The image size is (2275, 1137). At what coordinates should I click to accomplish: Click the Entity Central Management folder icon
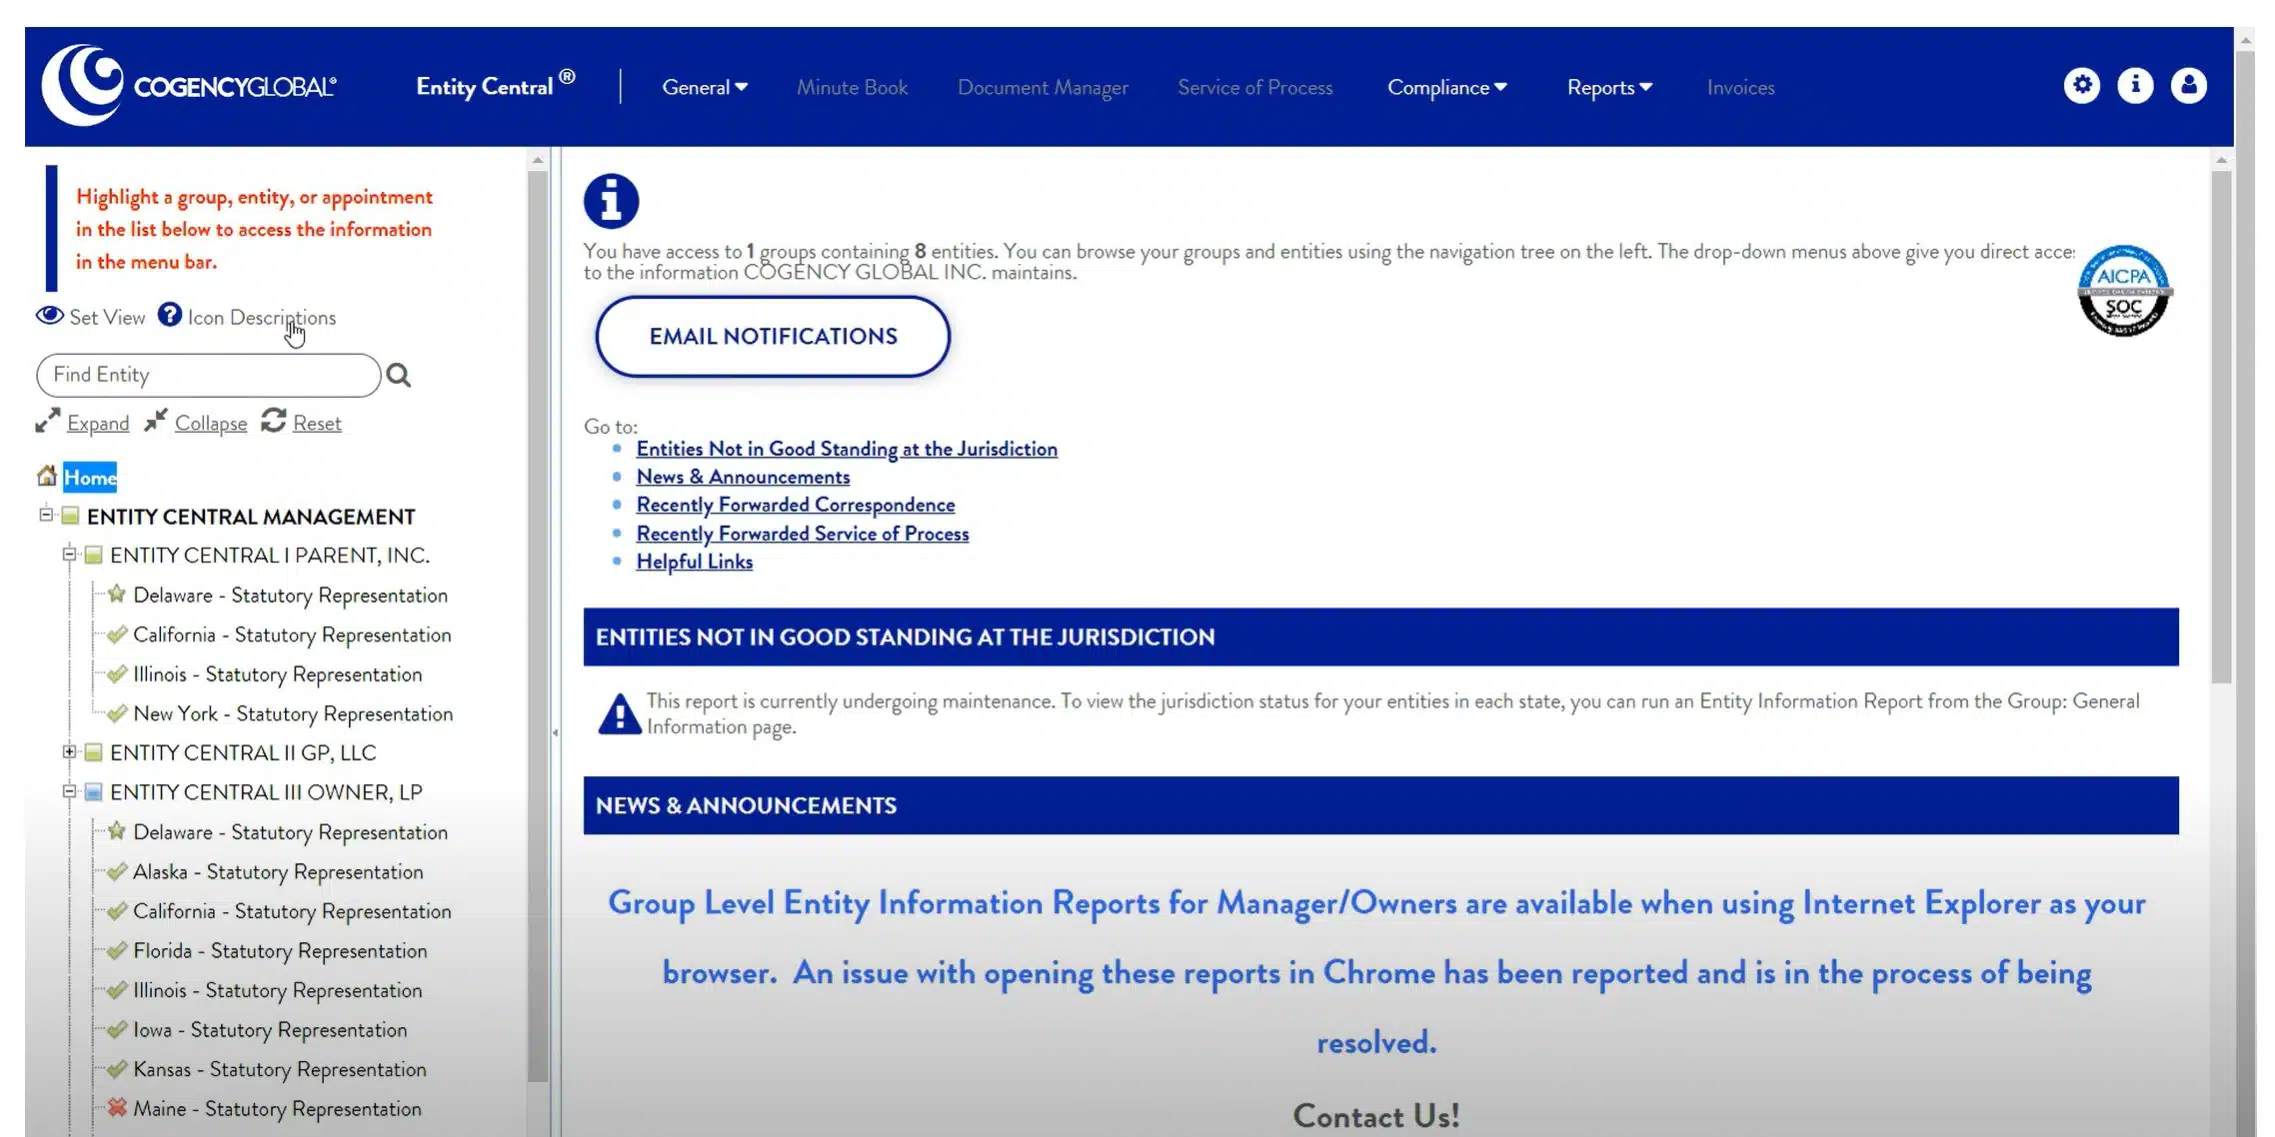(x=70, y=516)
